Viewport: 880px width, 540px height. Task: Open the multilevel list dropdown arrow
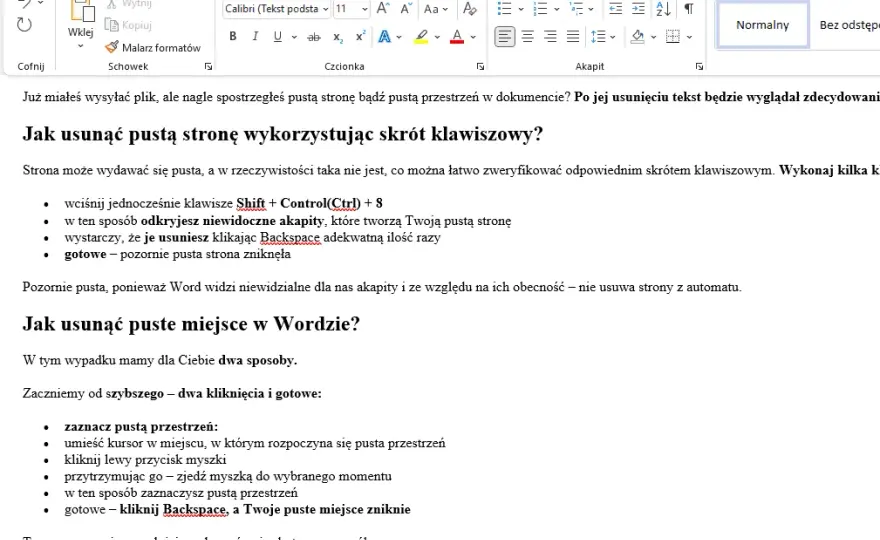click(591, 10)
